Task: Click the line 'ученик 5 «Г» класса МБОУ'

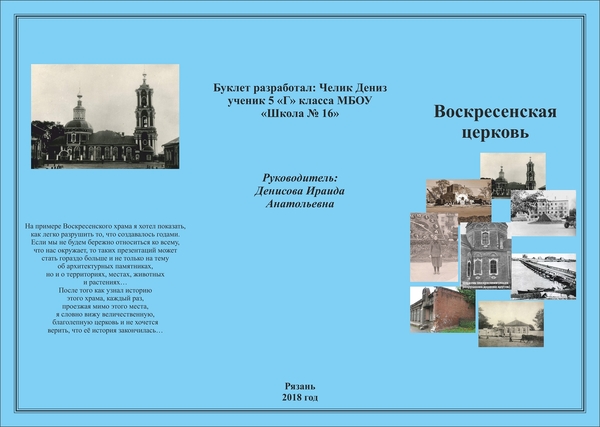Action: pos(300,100)
